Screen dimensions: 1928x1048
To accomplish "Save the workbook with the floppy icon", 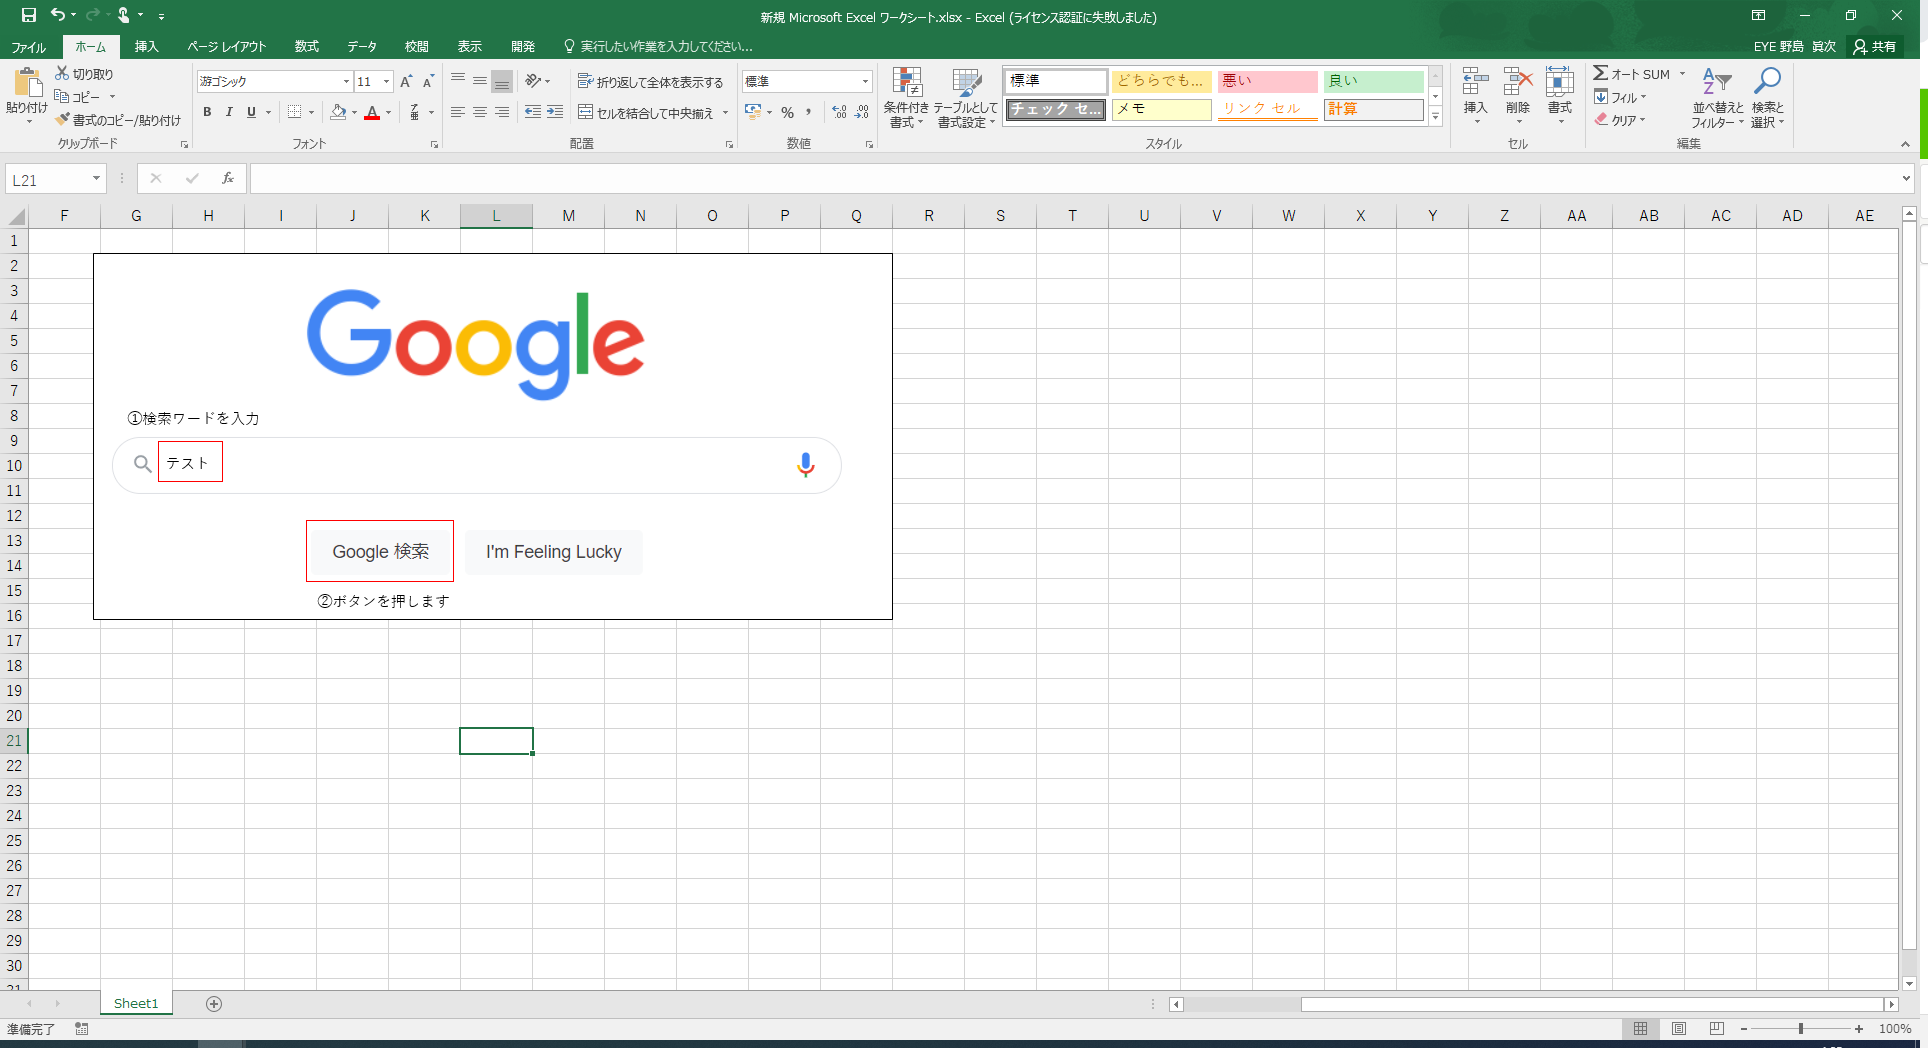I will tap(29, 15).
